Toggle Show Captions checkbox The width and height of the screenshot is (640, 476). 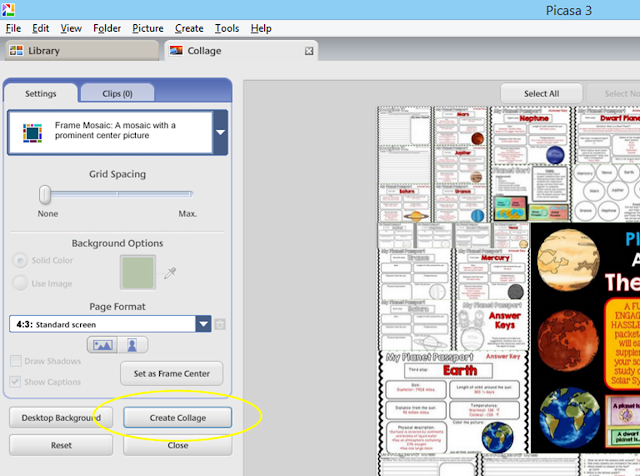(x=16, y=382)
